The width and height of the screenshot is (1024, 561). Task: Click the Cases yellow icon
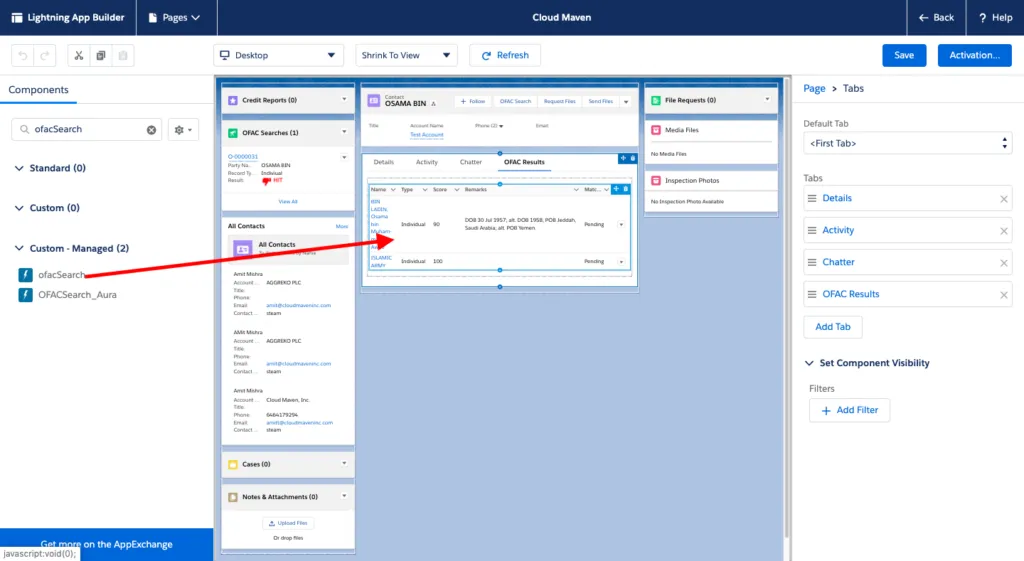[x=232, y=464]
